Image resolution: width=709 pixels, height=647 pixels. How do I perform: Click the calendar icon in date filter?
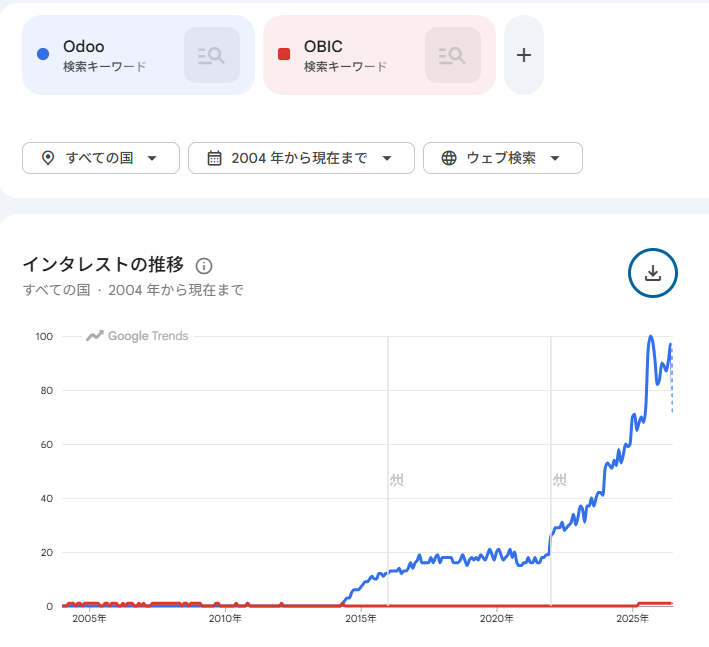pyautogui.click(x=214, y=158)
